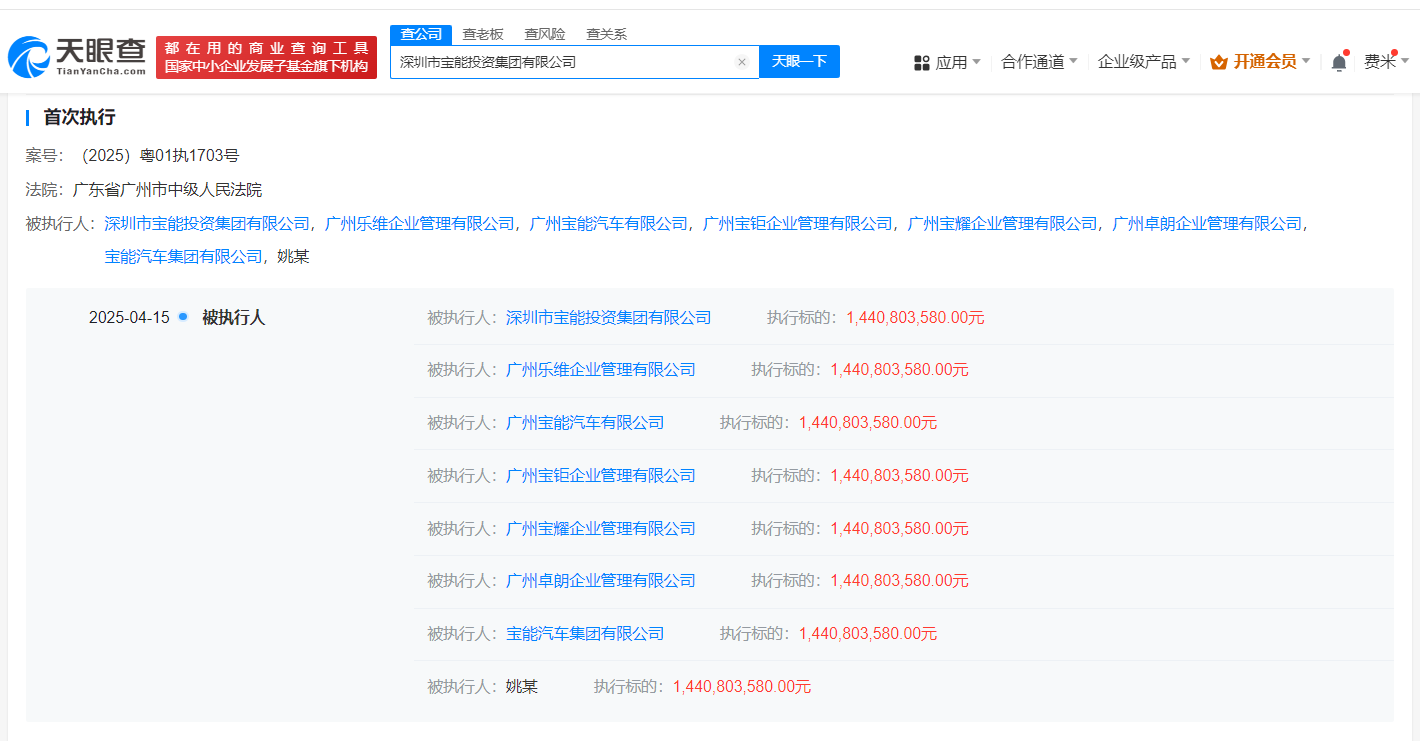Click the amount in the 广州宝能汽车有限公司 row
Image resolution: width=1420 pixels, height=741 pixels.
pyautogui.click(x=868, y=423)
